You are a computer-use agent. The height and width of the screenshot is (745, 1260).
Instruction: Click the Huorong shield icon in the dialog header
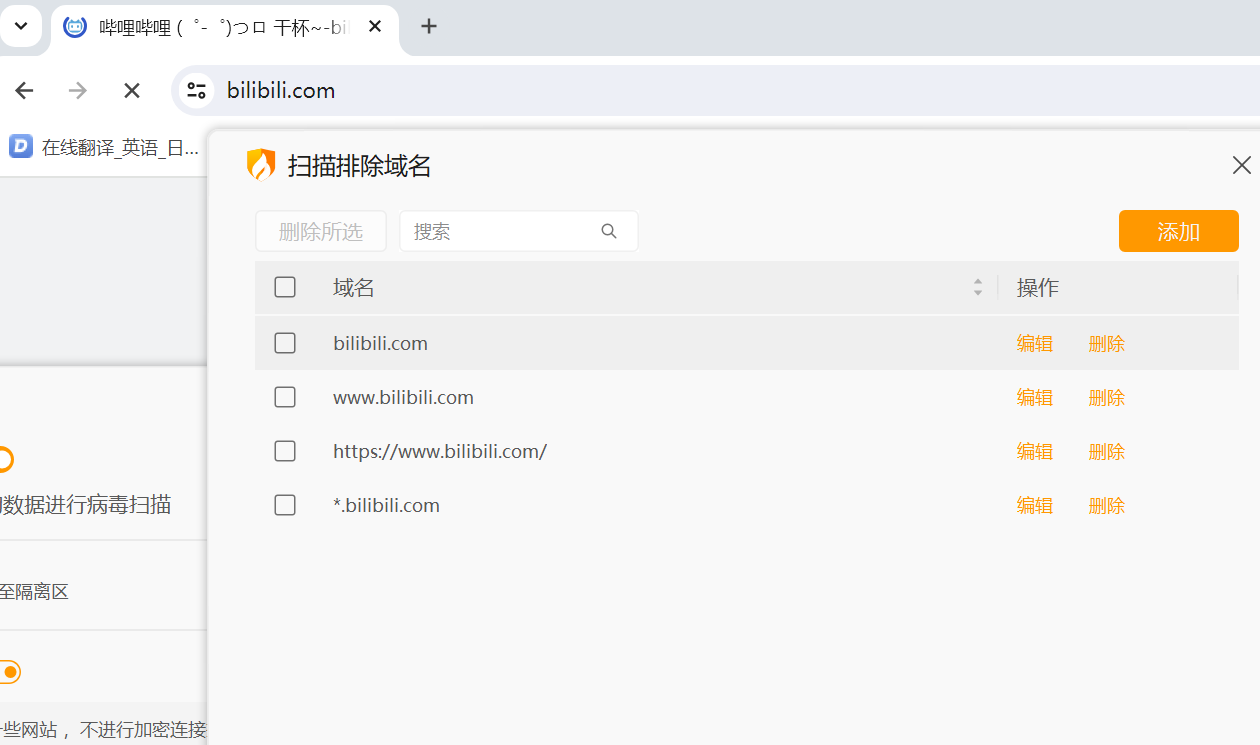(260, 164)
